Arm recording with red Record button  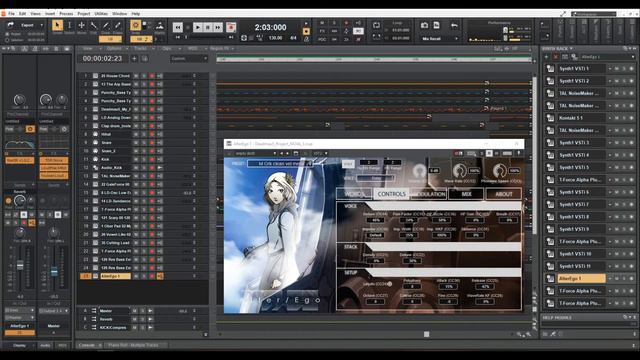click(231, 27)
